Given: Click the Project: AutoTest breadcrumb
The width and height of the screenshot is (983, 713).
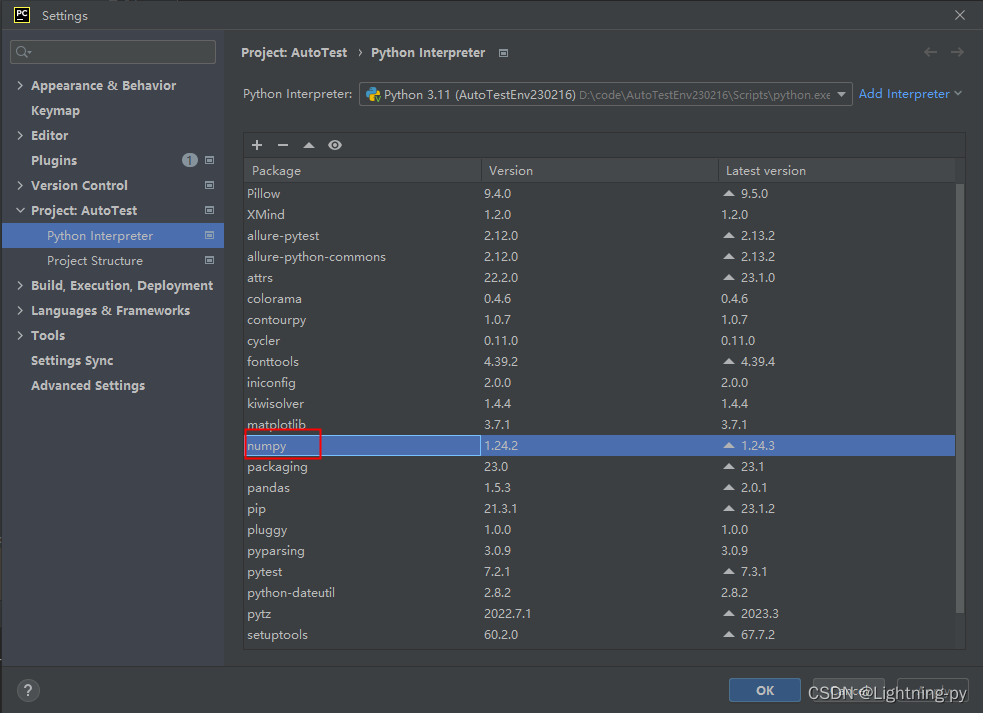Looking at the screenshot, I should (x=294, y=53).
